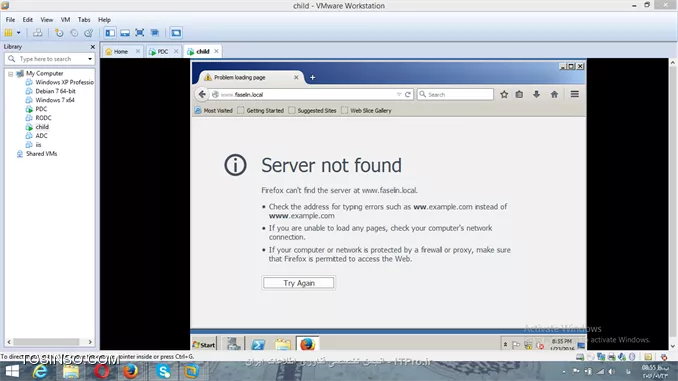The width and height of the screenshot is (678, 381).
Task: Select Windows XP Professional in library
Action: point(60,82)
